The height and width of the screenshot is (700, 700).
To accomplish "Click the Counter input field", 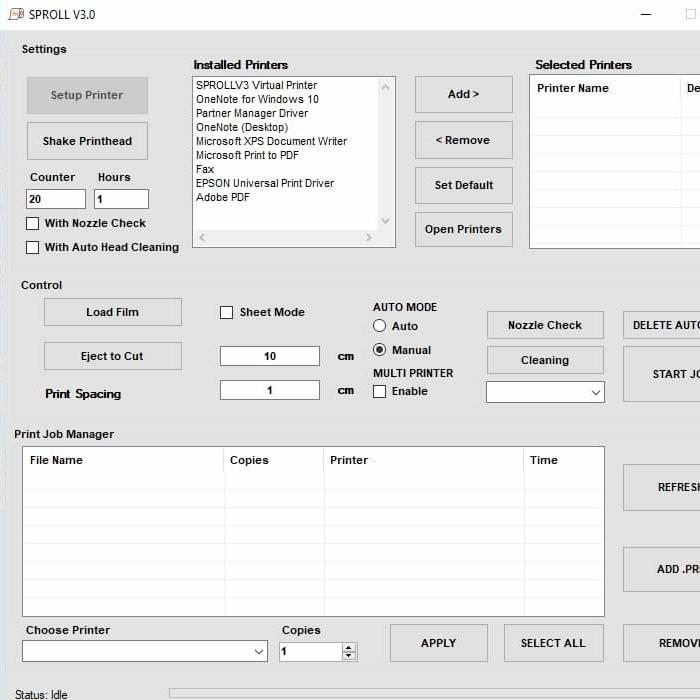I will point(55,199).
